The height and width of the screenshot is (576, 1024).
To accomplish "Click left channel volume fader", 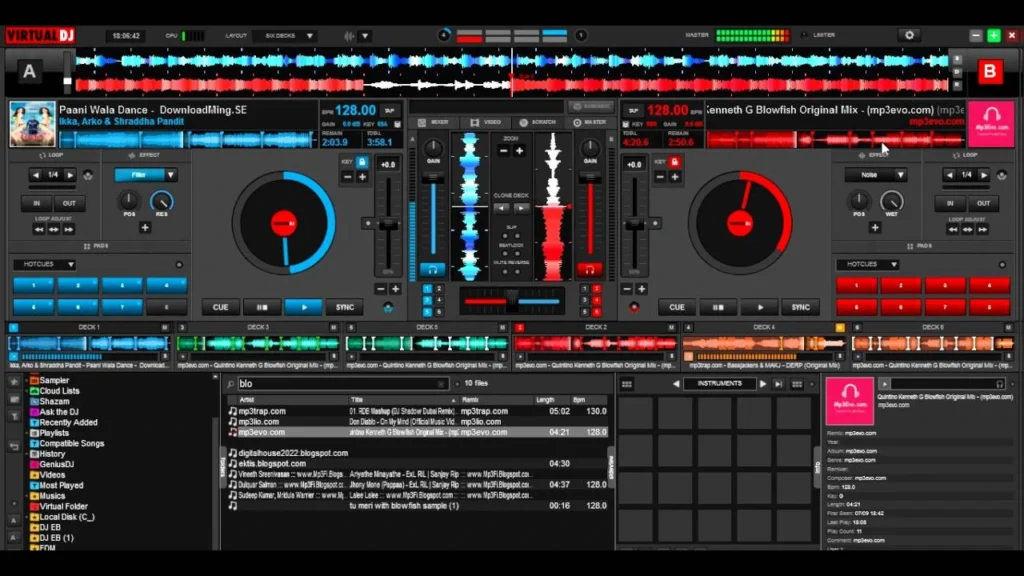I will click(433, 216).
